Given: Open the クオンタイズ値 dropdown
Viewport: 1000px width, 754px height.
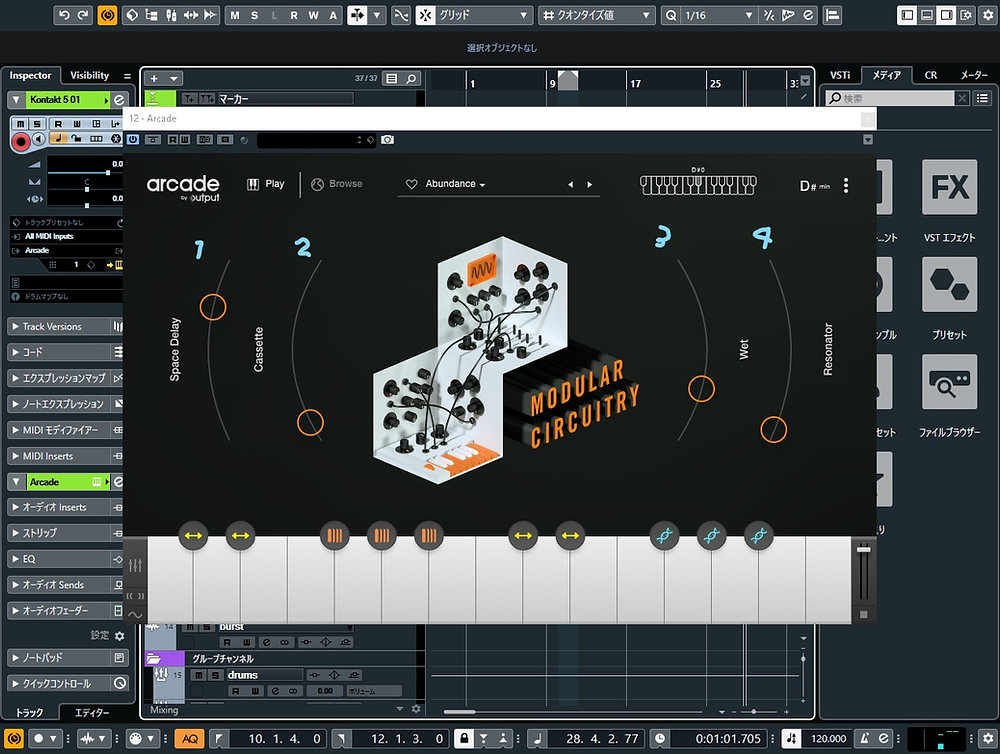Looking at the screenshot, I should (x=598, y=15).
